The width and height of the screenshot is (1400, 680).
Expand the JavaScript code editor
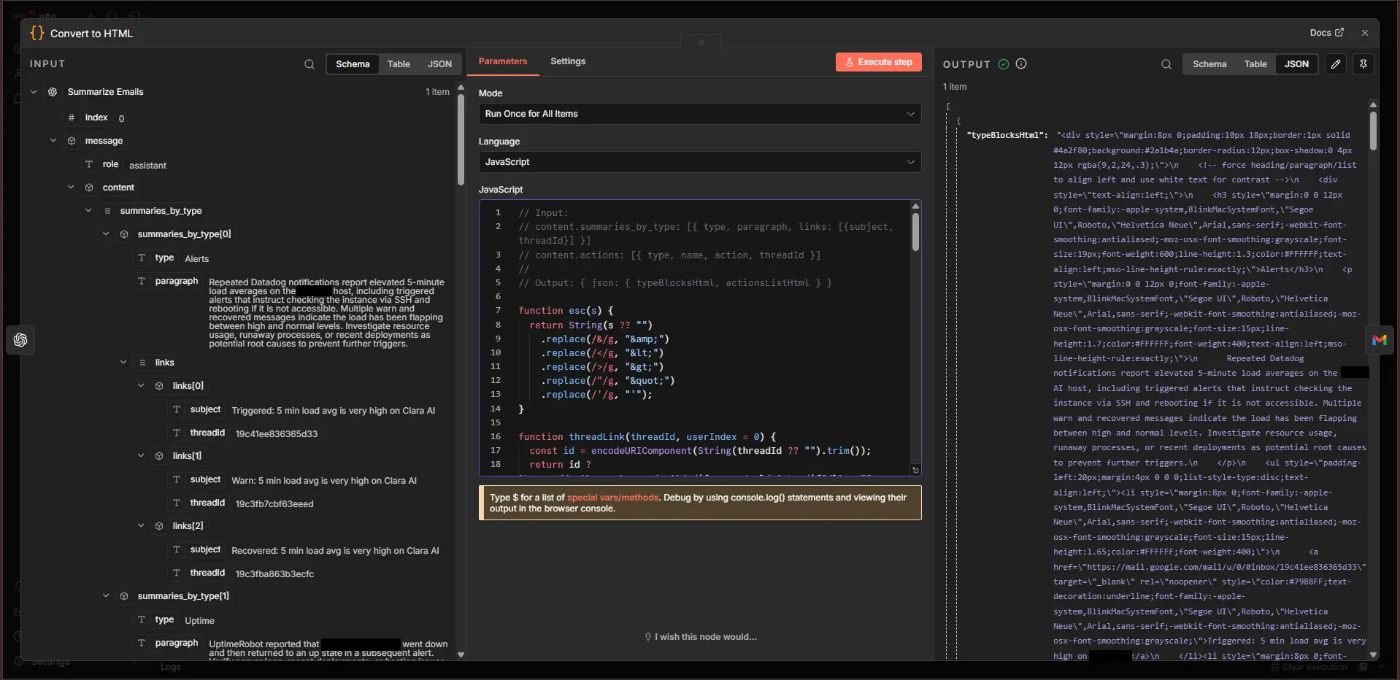[915, 470]
